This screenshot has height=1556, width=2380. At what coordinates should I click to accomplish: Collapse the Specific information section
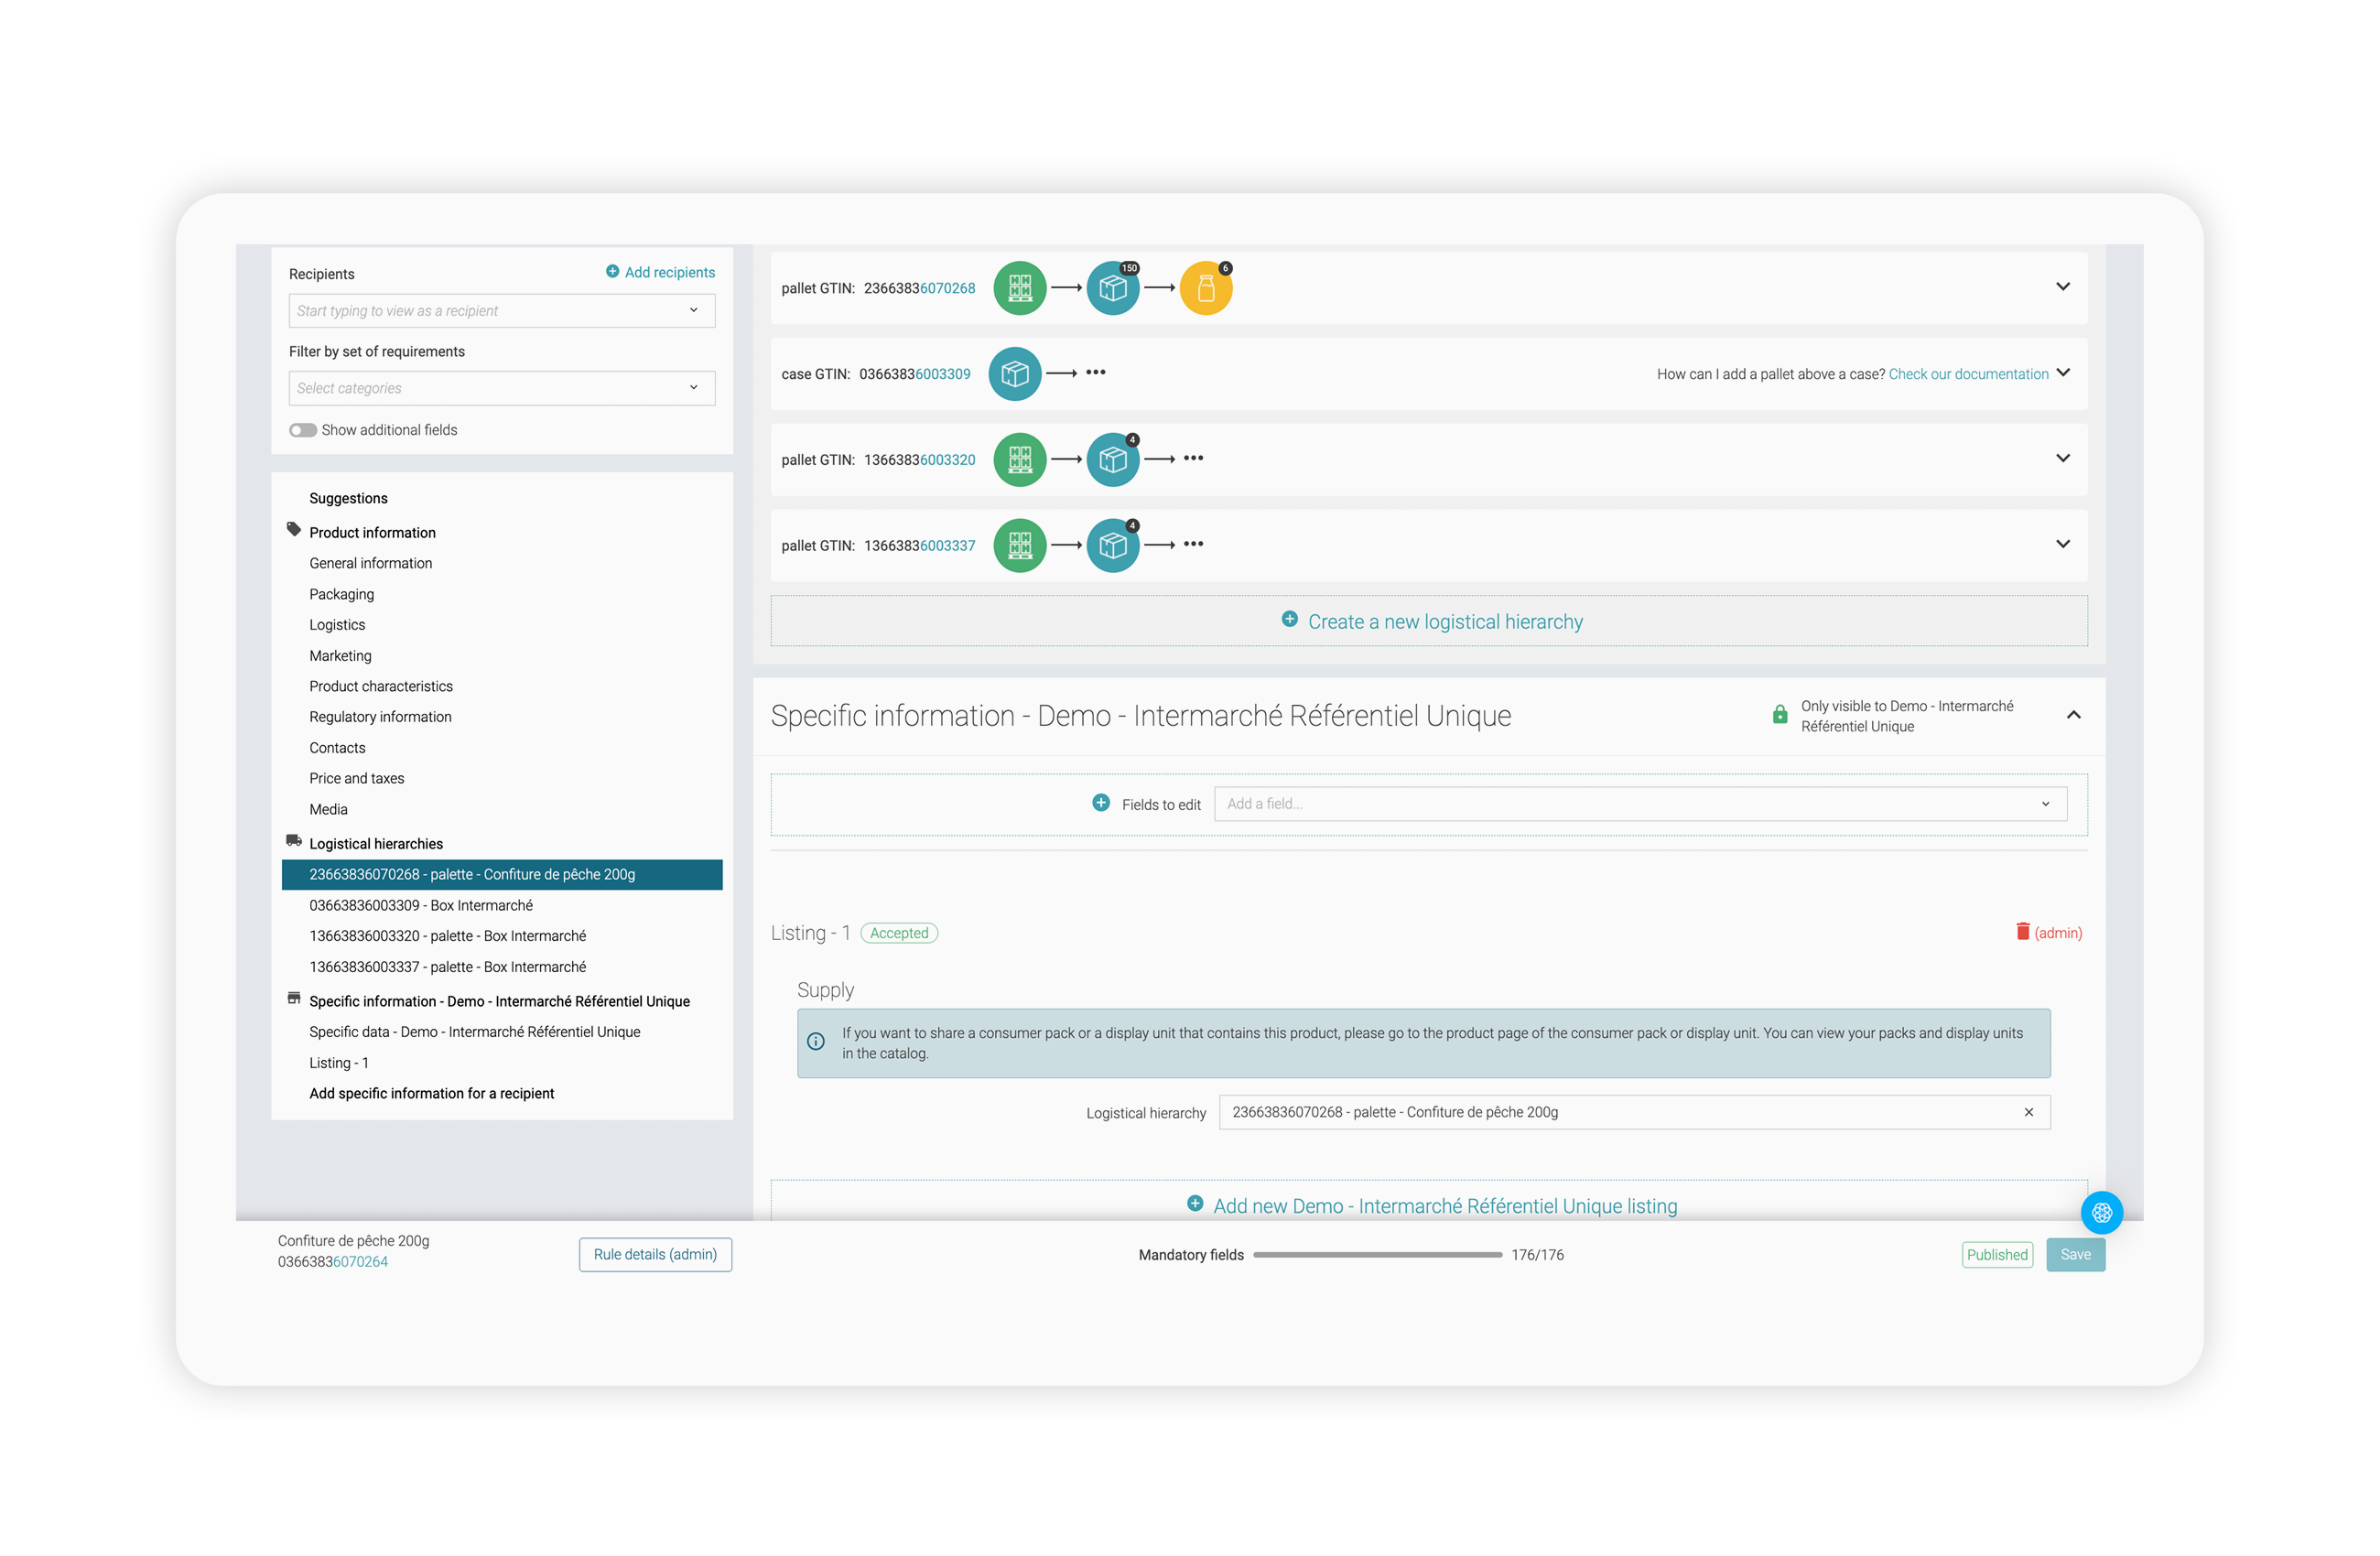2073,715
